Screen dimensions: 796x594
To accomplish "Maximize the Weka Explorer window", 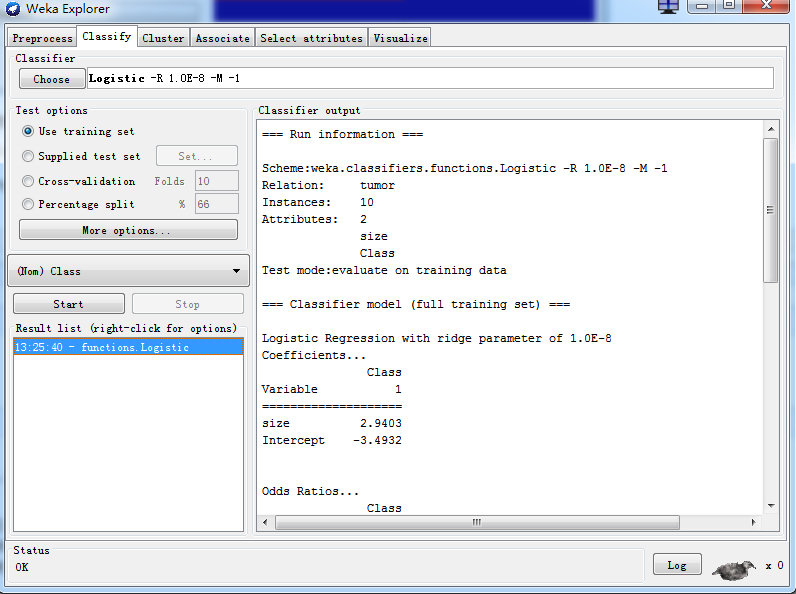I will (729, 6).
